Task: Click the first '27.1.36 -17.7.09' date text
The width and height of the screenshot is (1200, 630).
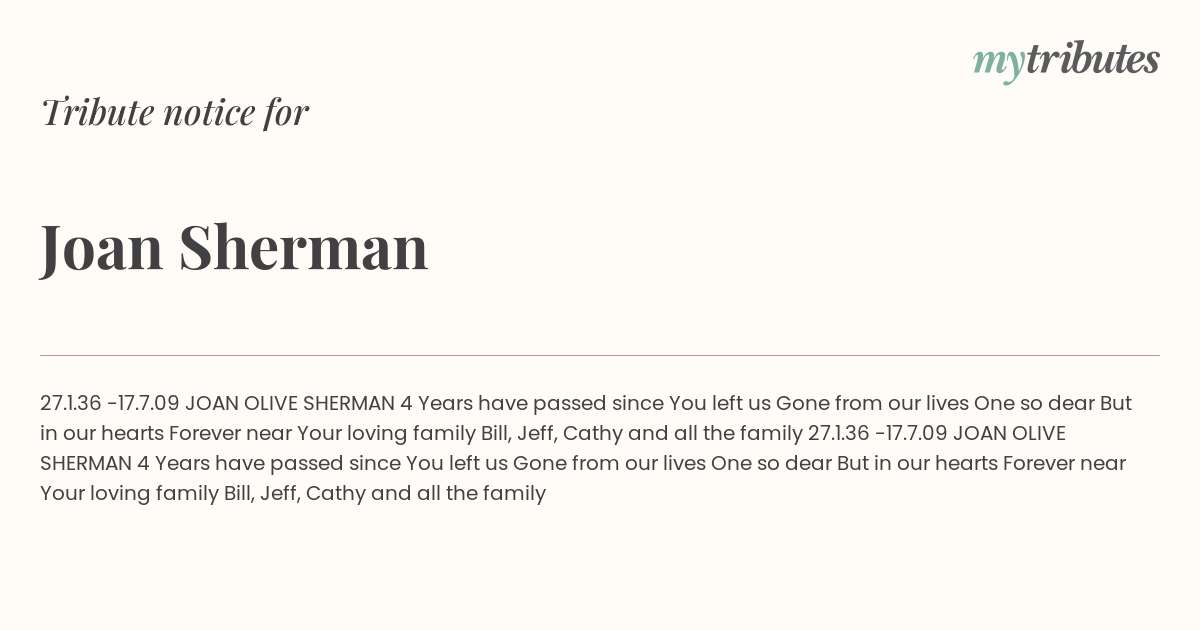Action: [110, 404]
